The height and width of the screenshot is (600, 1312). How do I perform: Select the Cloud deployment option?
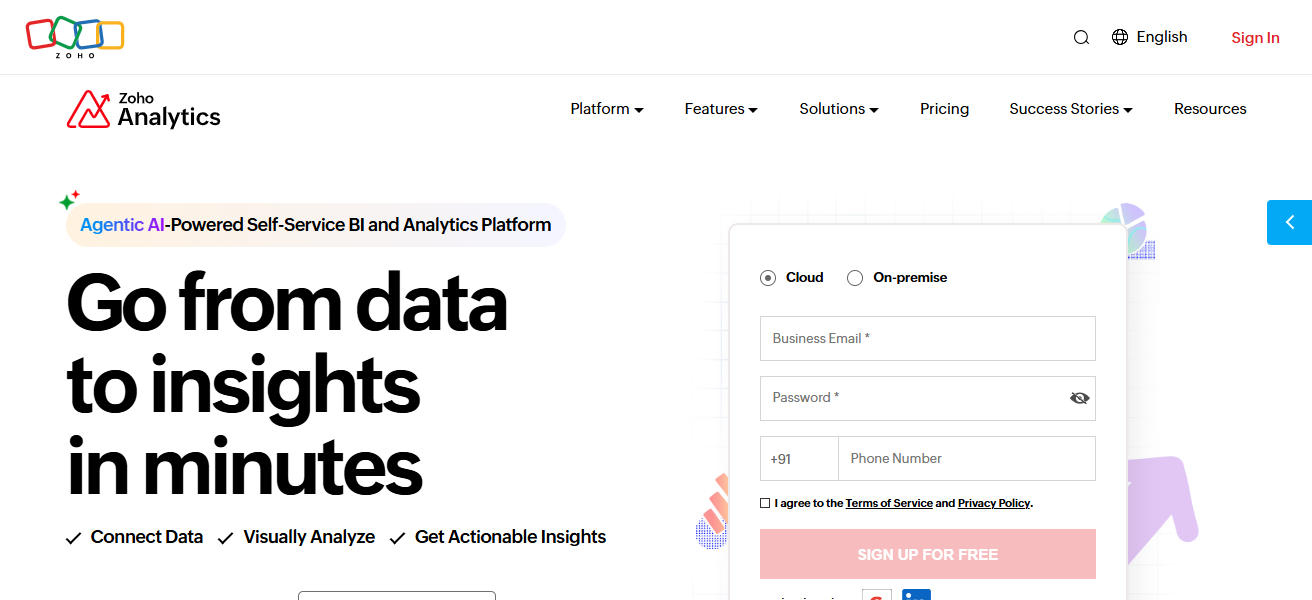(768, 277)
